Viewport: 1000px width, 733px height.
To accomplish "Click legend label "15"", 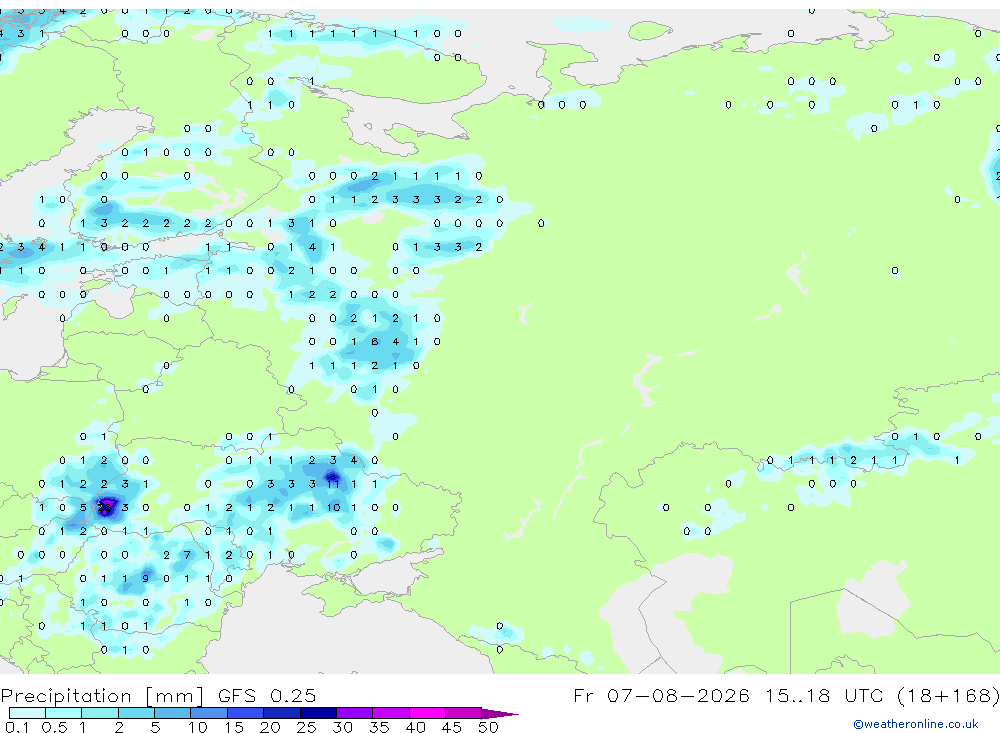I will coord(234,727).
